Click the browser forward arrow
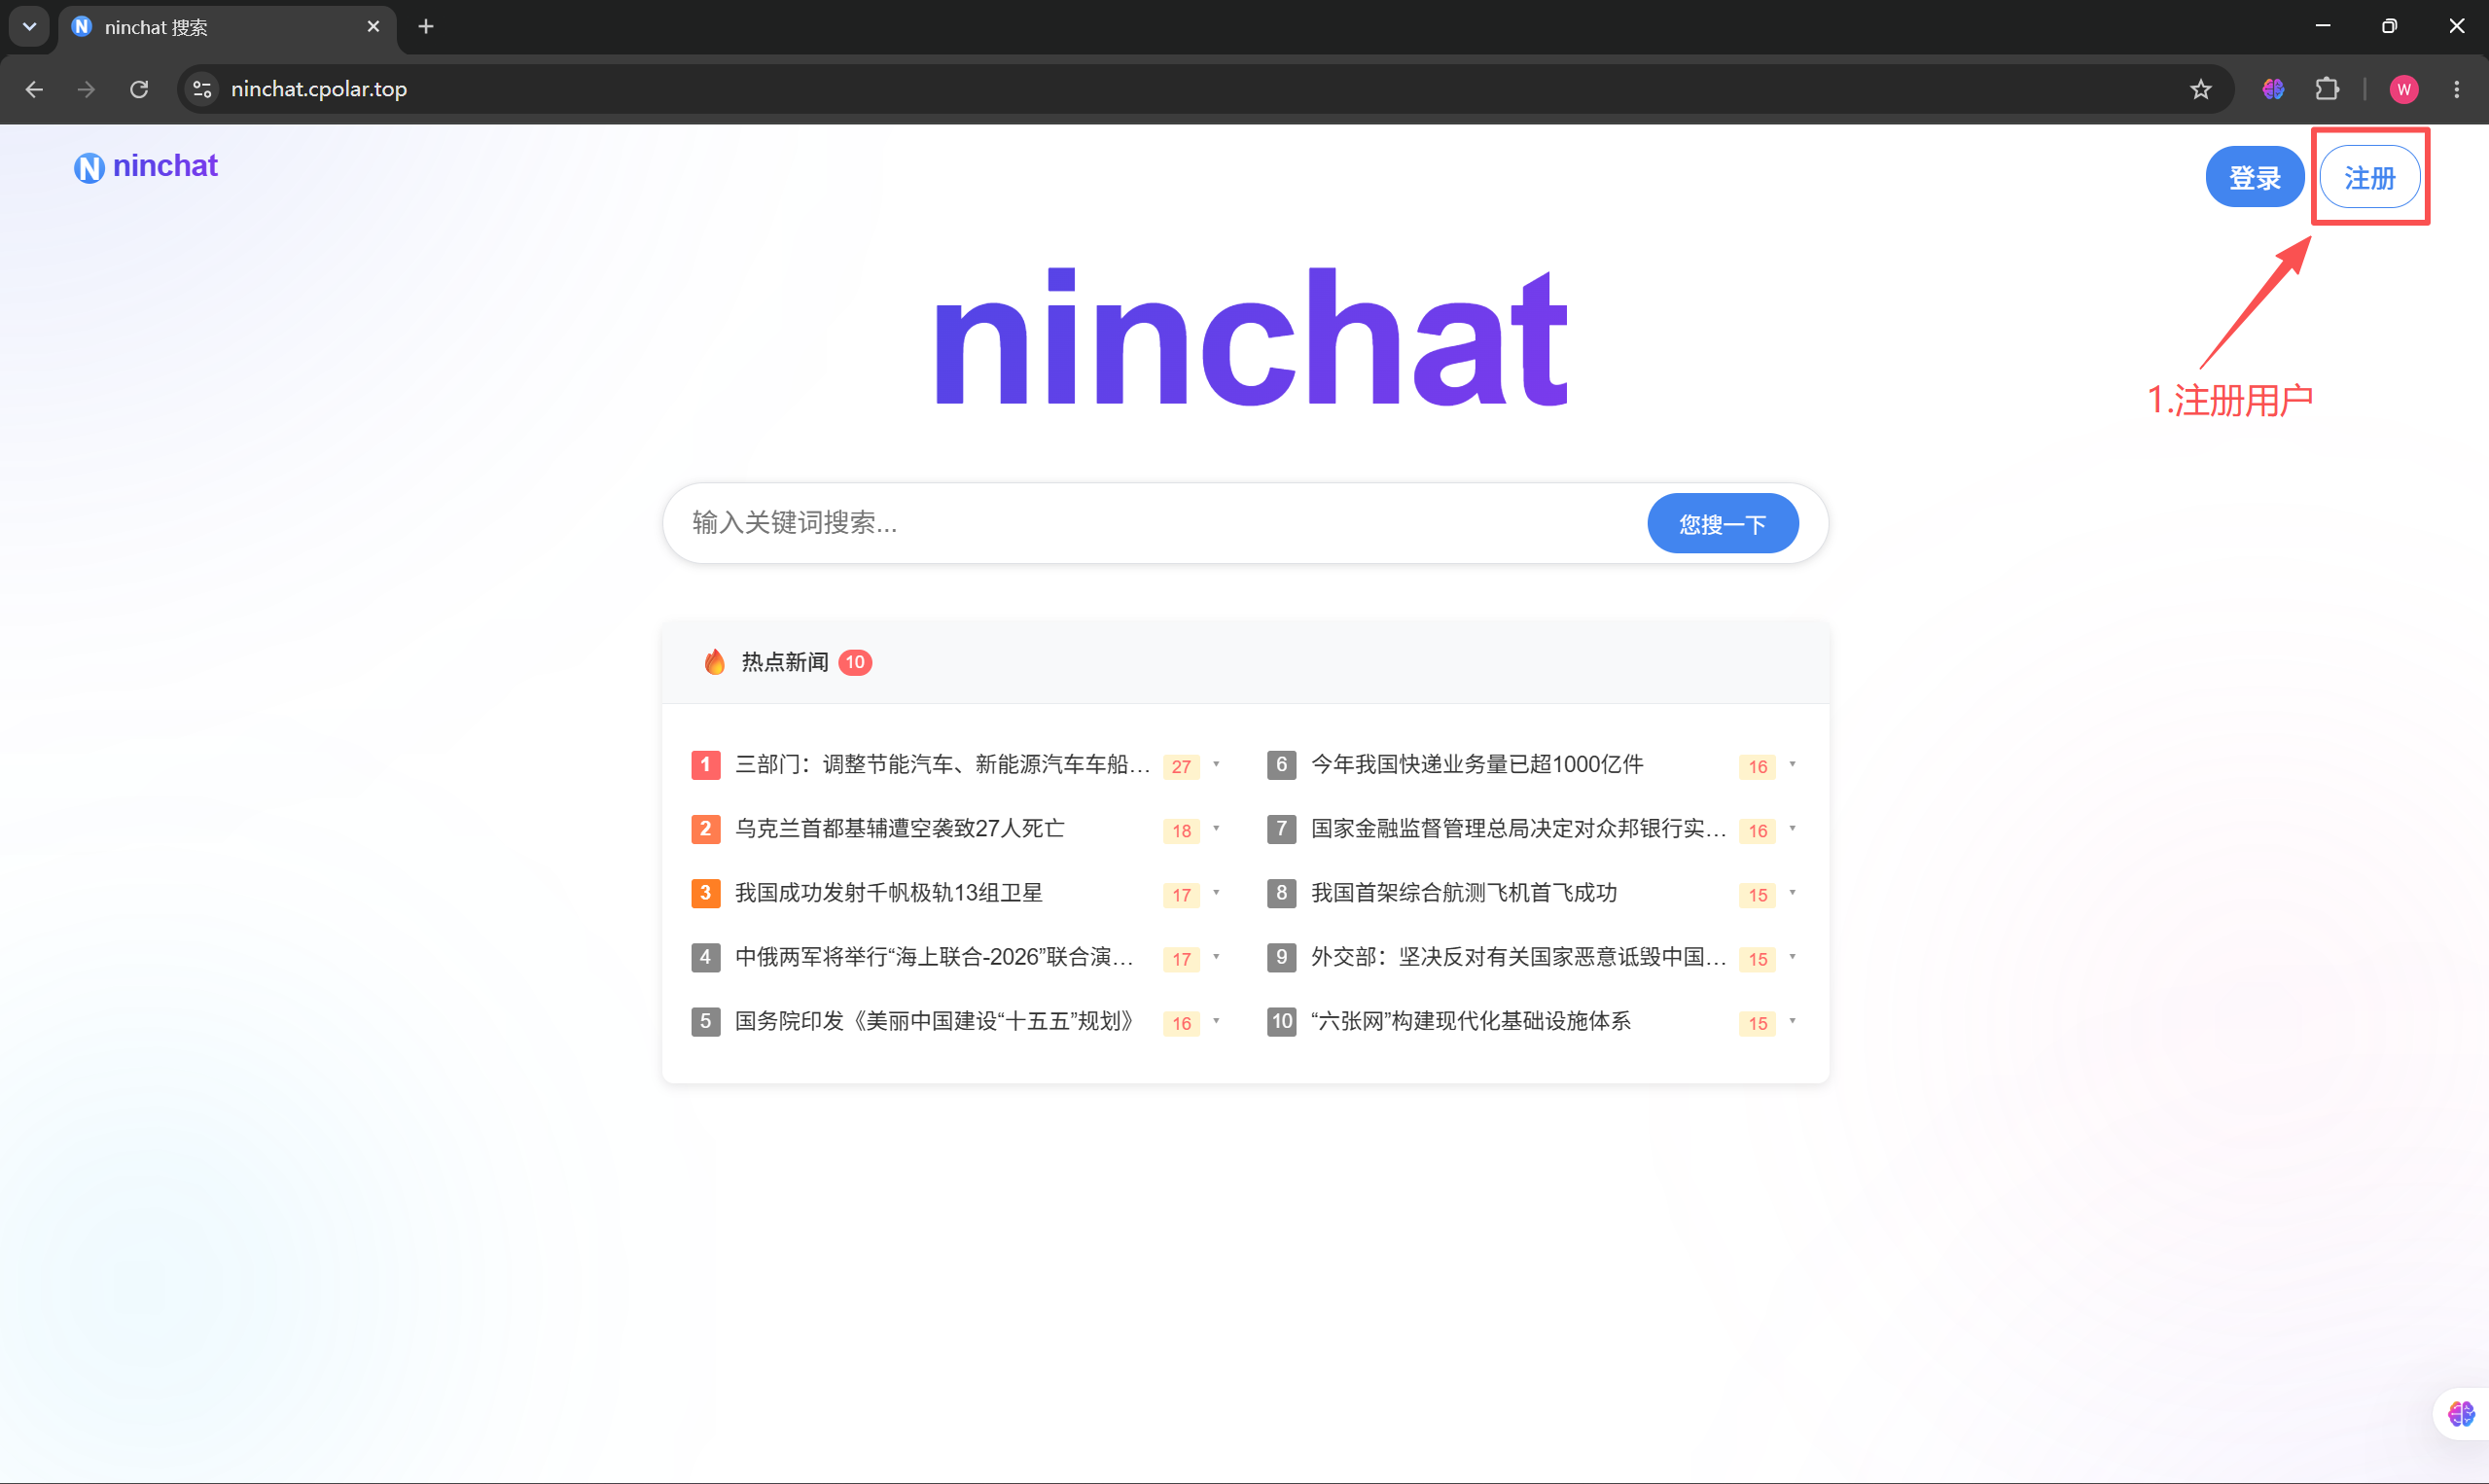This screenshot has height=1484, width=2489. coord(87,89)
